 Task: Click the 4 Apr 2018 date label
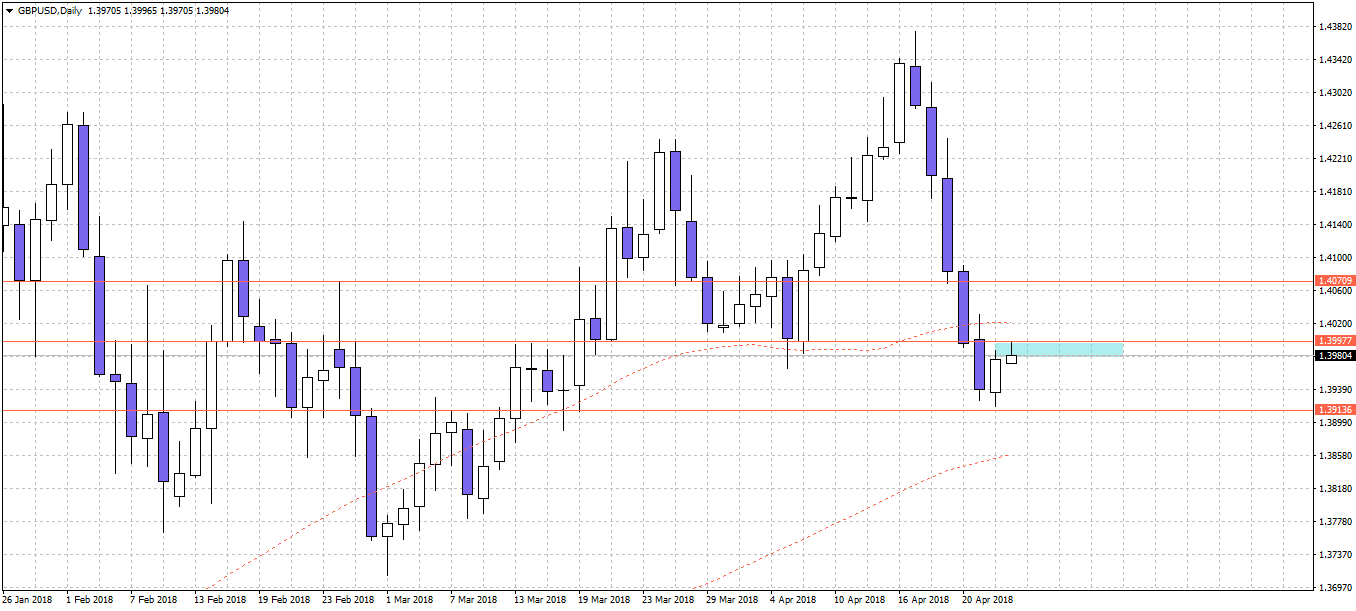(x=794, y=599)
